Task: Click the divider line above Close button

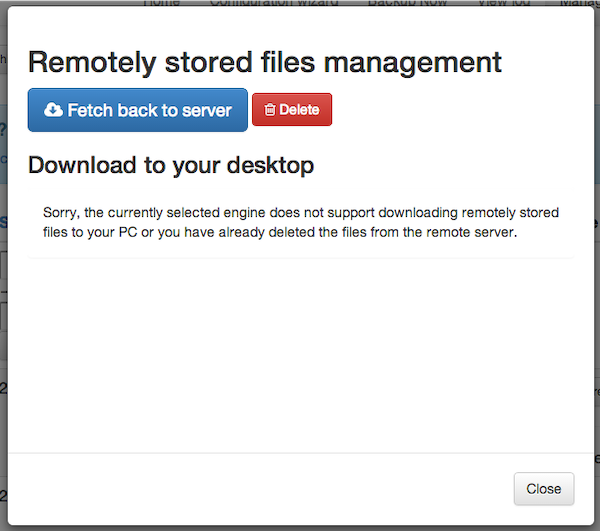Action: (301, 453)
